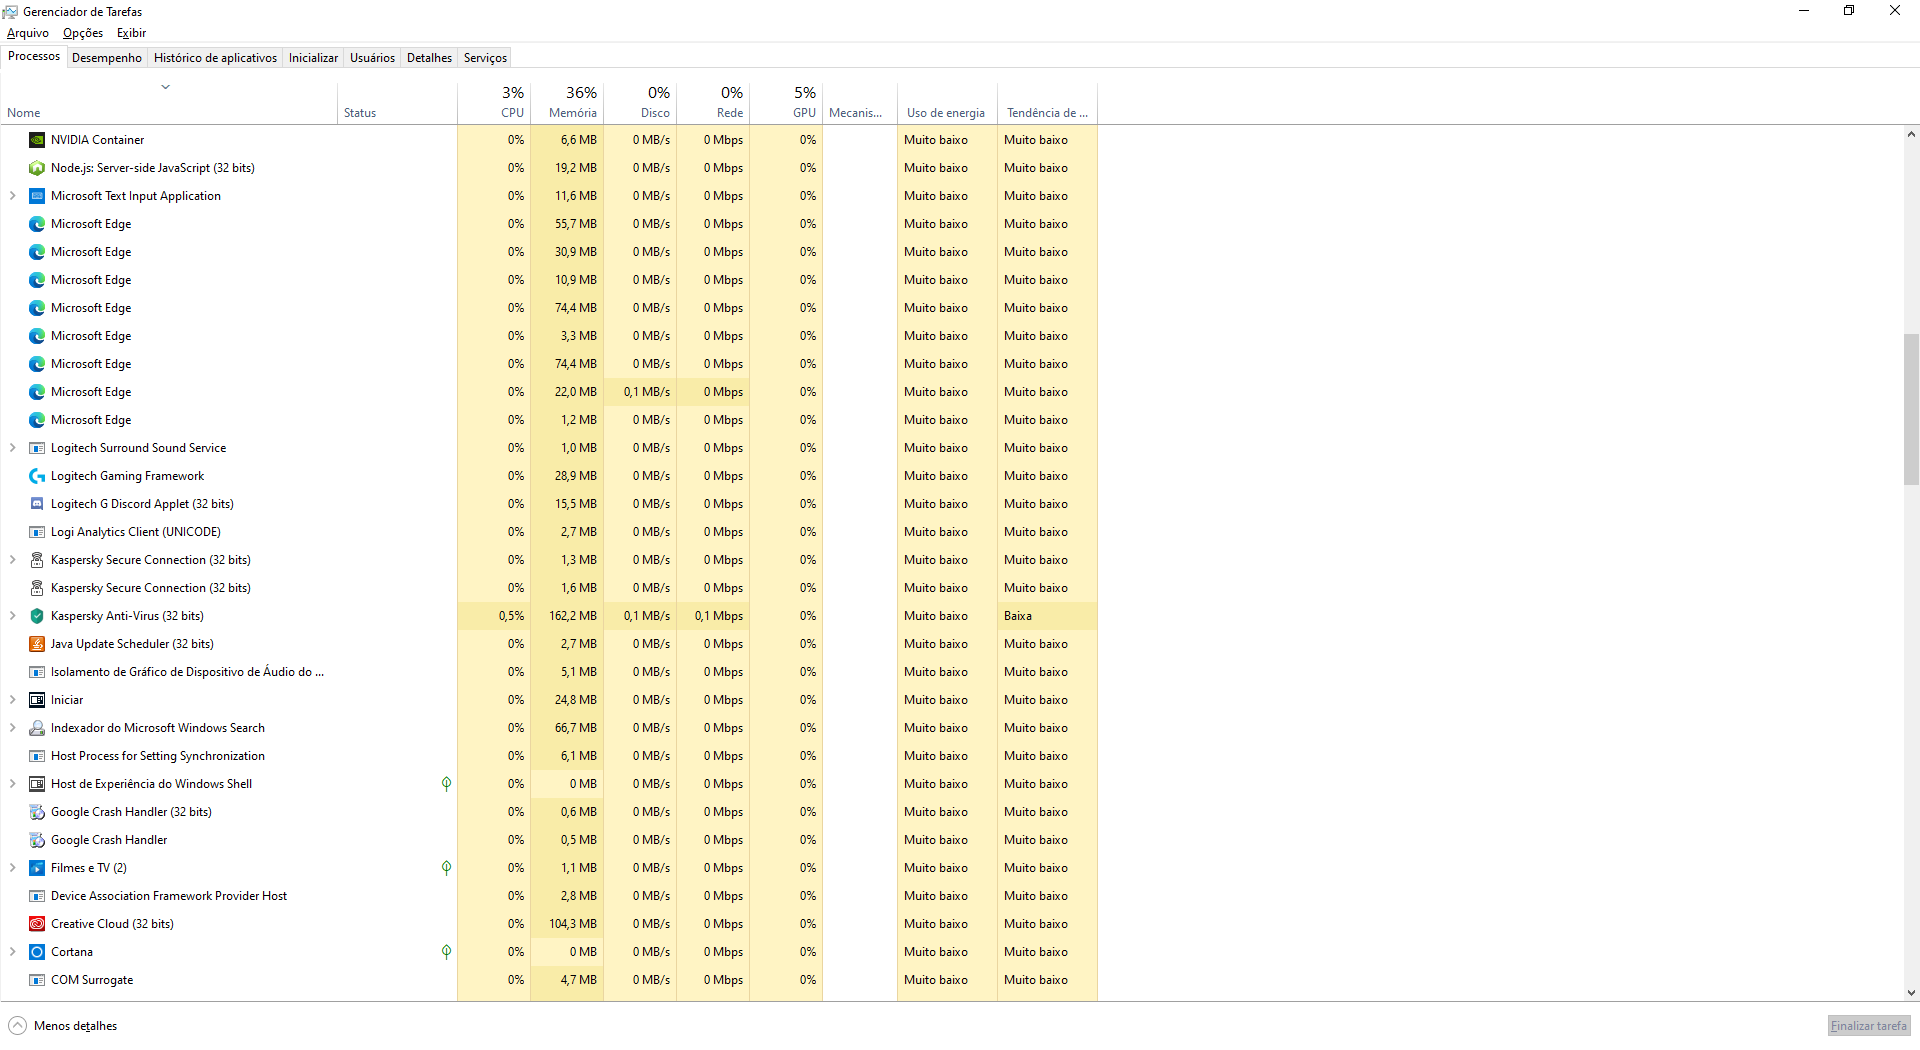The height and width of the screenshot is (1050, 1920).
Task: Expand the Microsoft Text Input Application process
Action: 12,196
